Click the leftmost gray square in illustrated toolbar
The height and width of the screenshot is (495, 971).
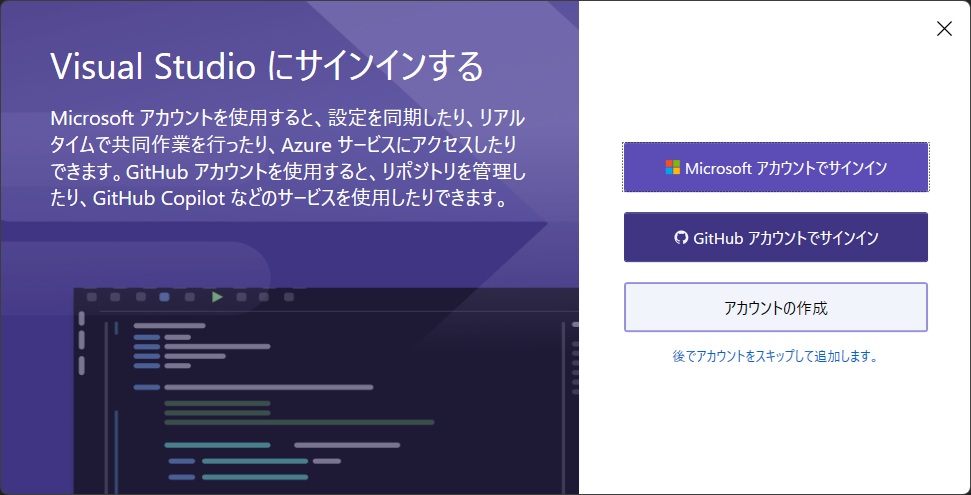coord(92,297)
